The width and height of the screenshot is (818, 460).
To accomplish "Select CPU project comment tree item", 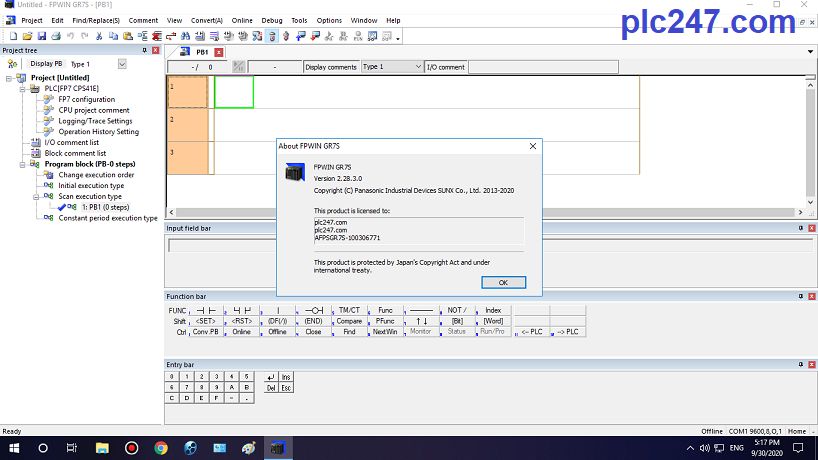I will (93, 110).
